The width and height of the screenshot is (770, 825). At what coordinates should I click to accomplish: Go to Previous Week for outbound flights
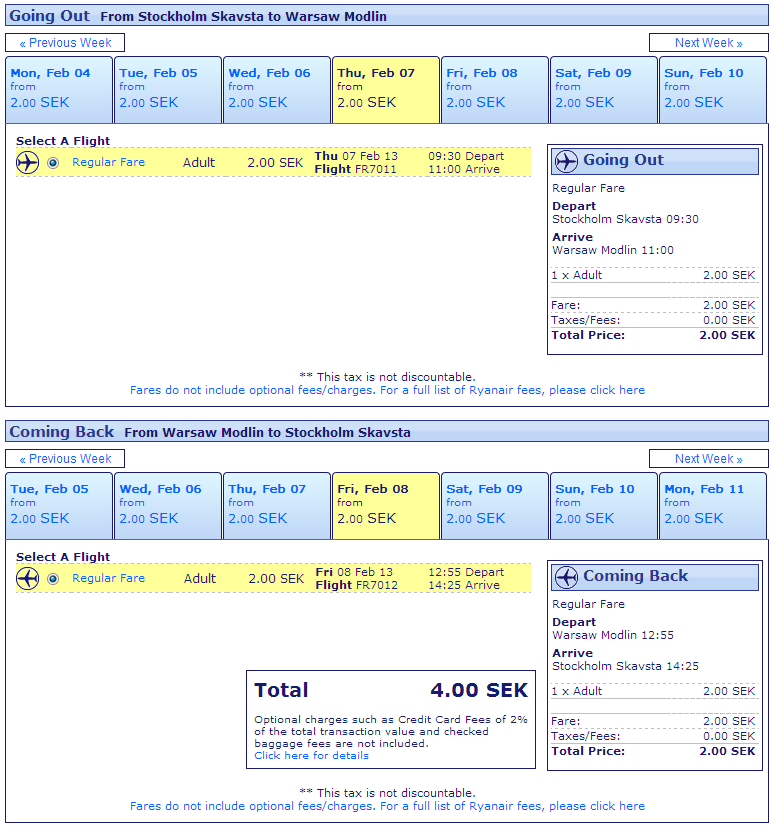[x=65, y=43]
